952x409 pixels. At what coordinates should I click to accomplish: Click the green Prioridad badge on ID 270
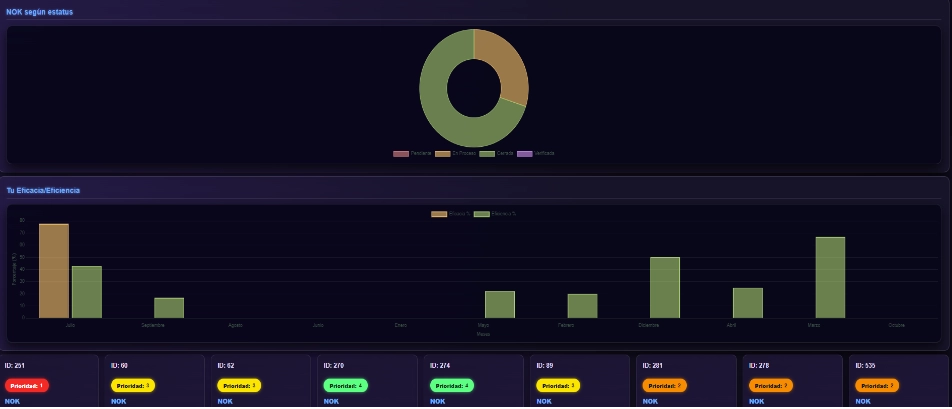click(345, 385)
